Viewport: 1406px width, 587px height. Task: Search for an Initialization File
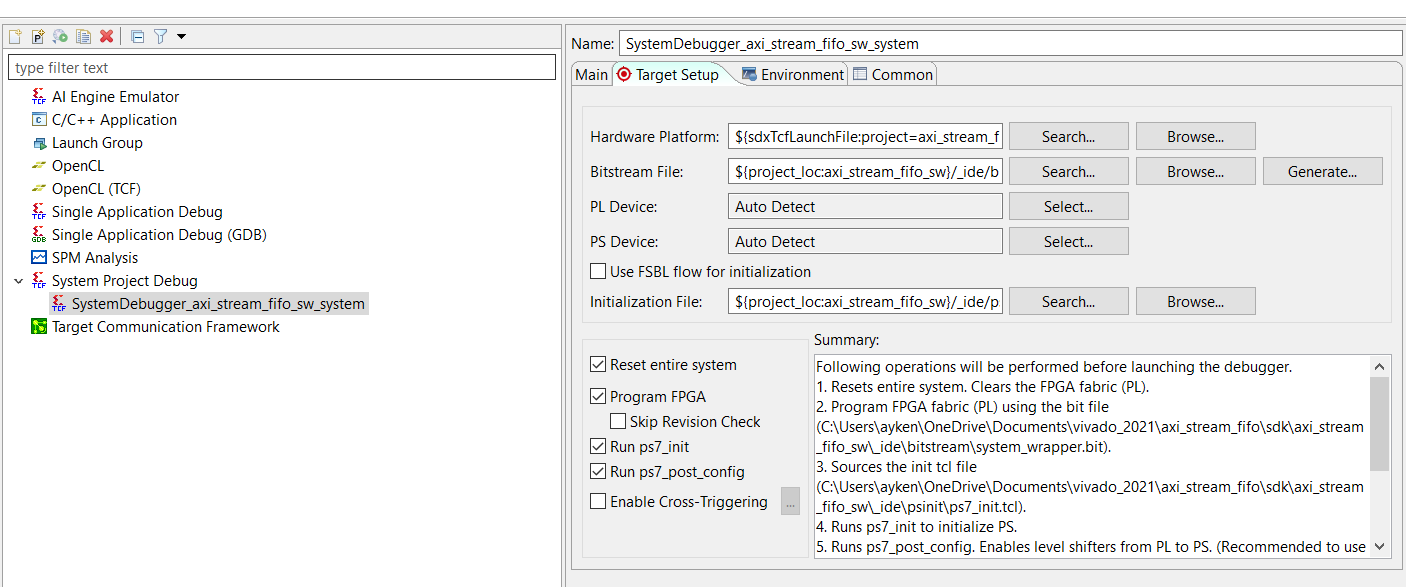pos(1069,301)
